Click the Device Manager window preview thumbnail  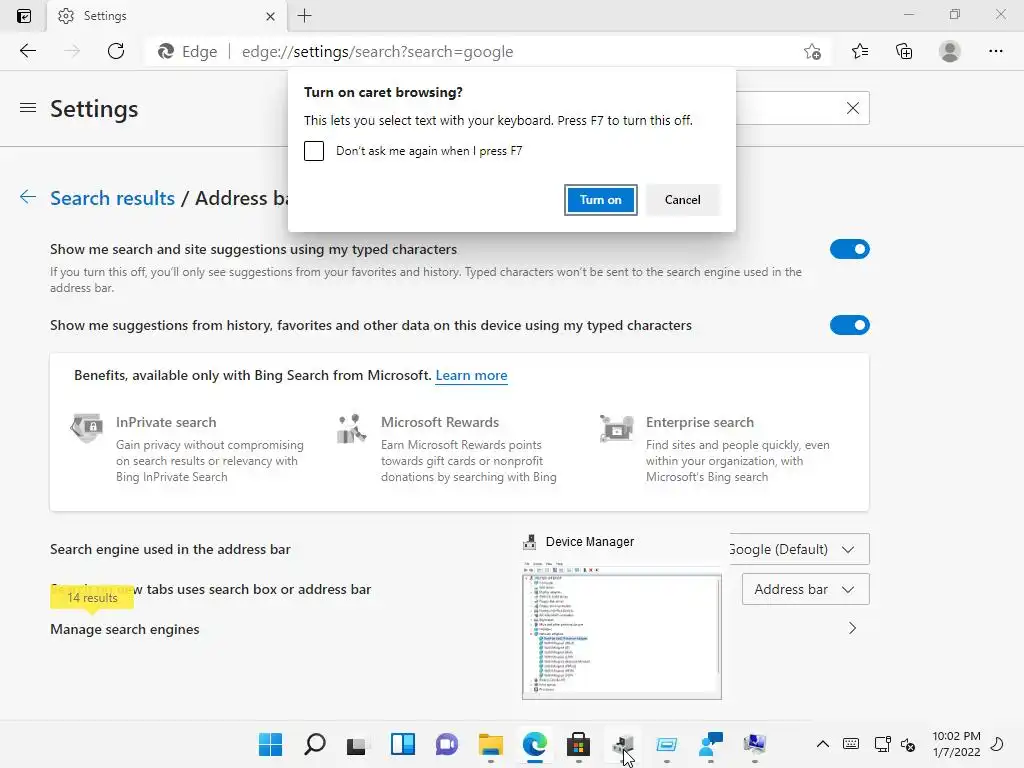point(622,630)
